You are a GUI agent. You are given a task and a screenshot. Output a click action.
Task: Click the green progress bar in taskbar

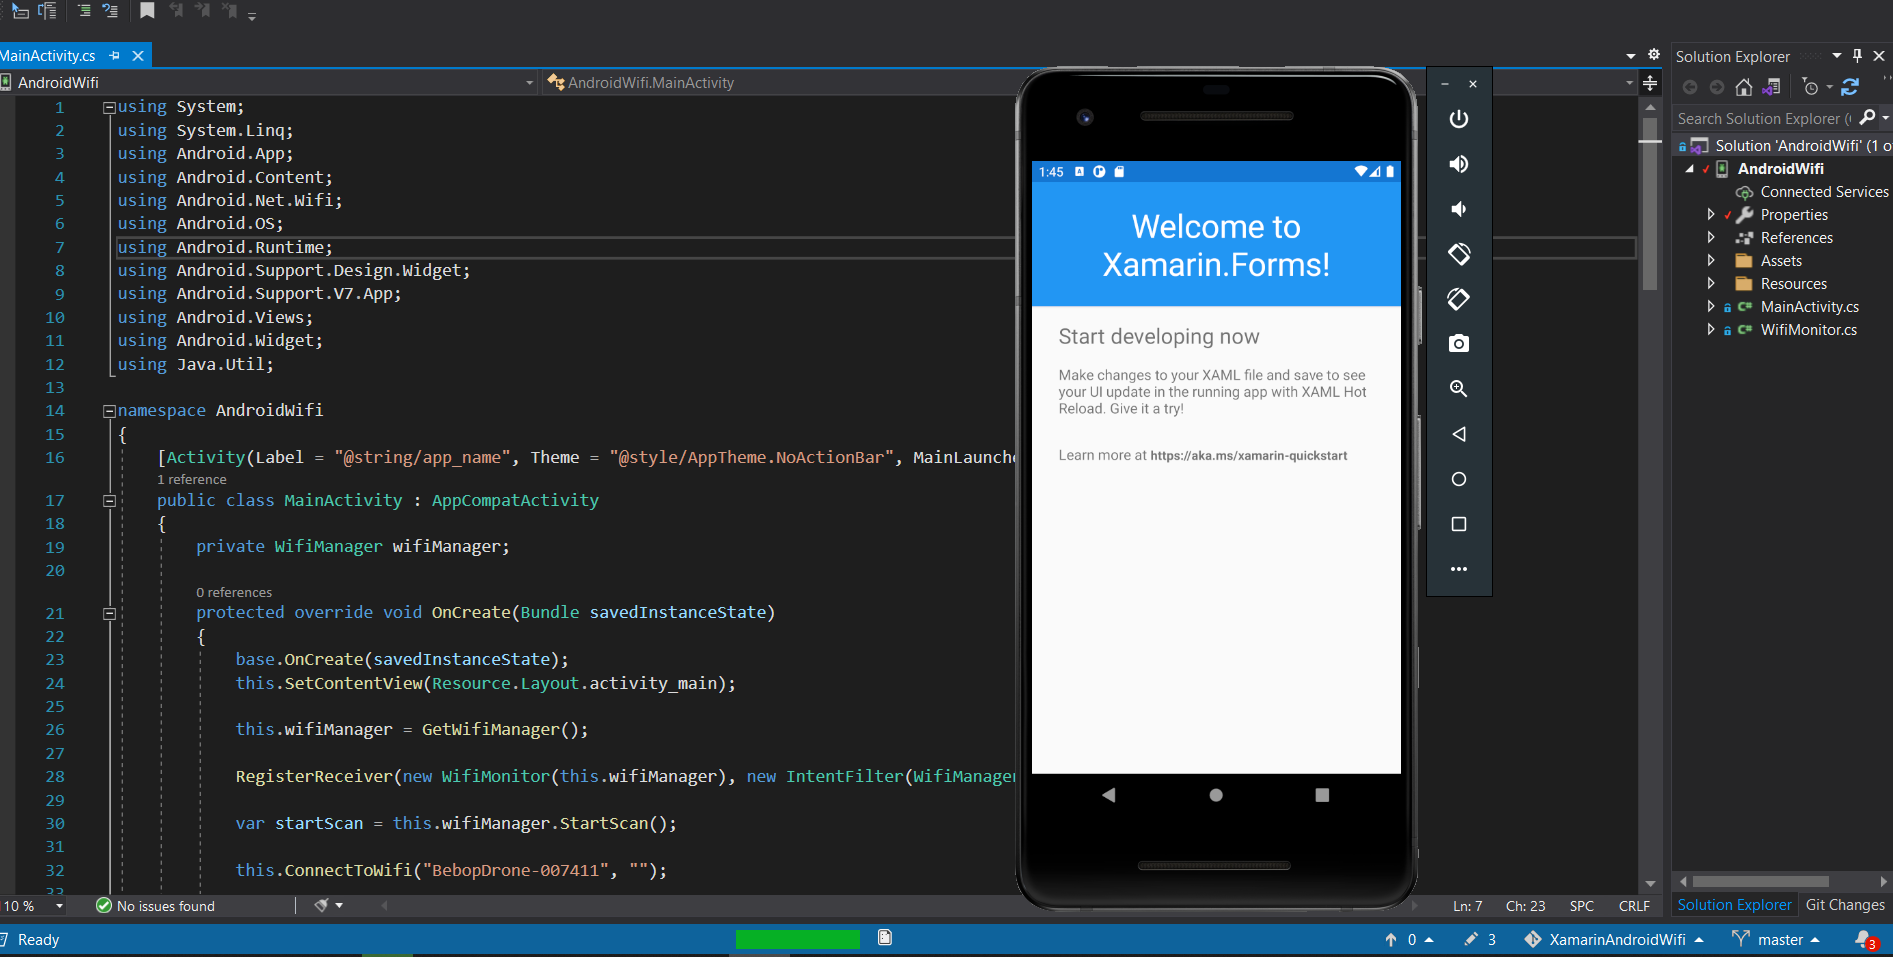pos(797,939)
